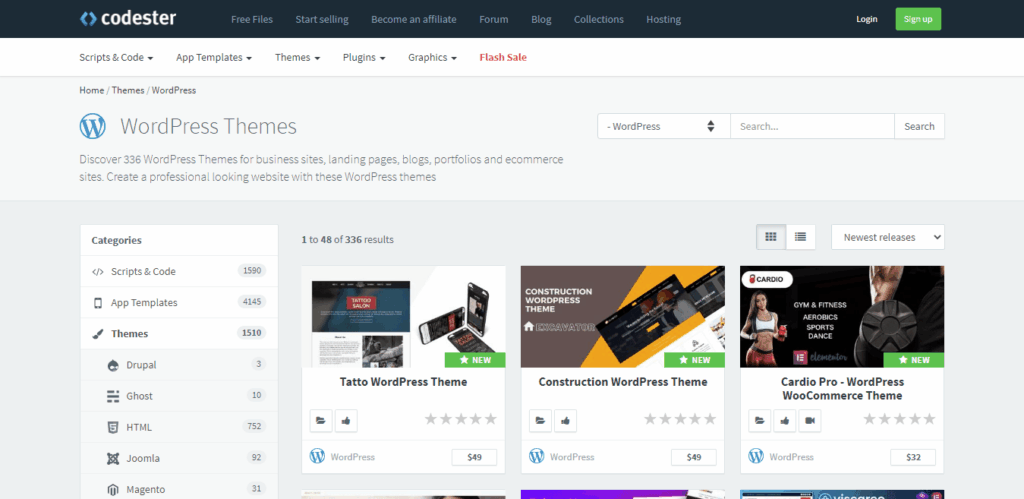Click the thumbs-up icon on Tatto WordPress Theme

[344, 420]
